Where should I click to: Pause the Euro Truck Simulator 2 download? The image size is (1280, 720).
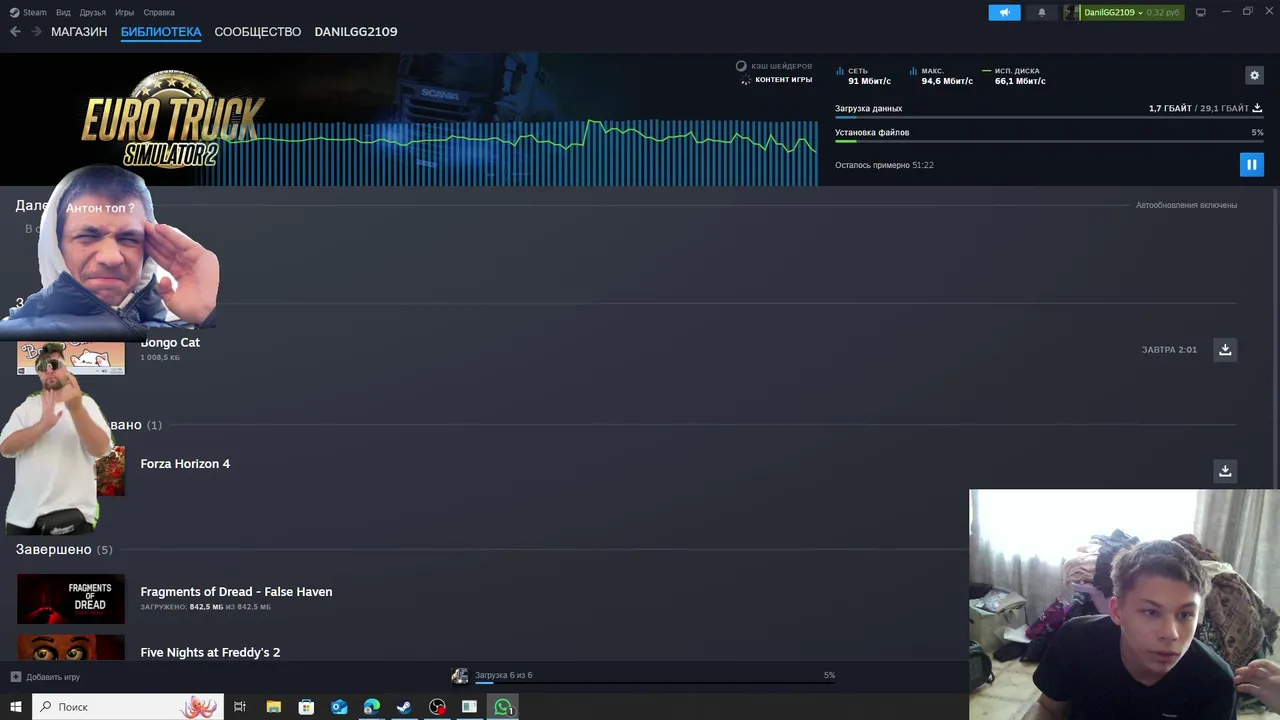[x=1251, y=165]
